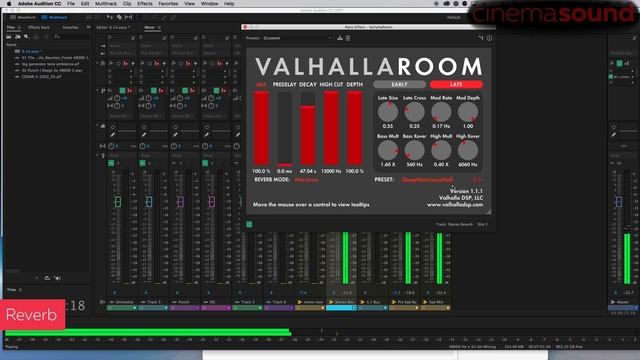Select the big generator tone ambience.aif file

tap(50, 64)
